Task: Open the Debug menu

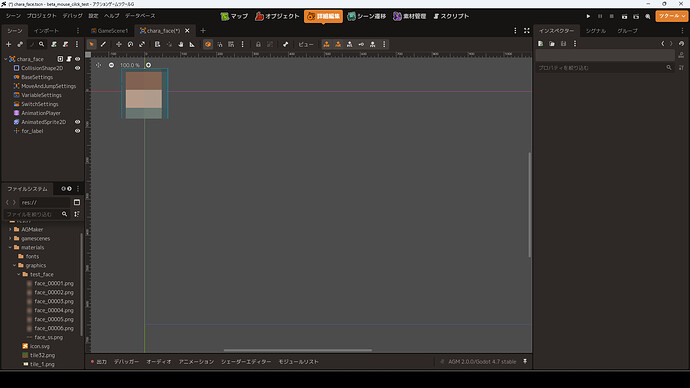Action: click(72, 16)
